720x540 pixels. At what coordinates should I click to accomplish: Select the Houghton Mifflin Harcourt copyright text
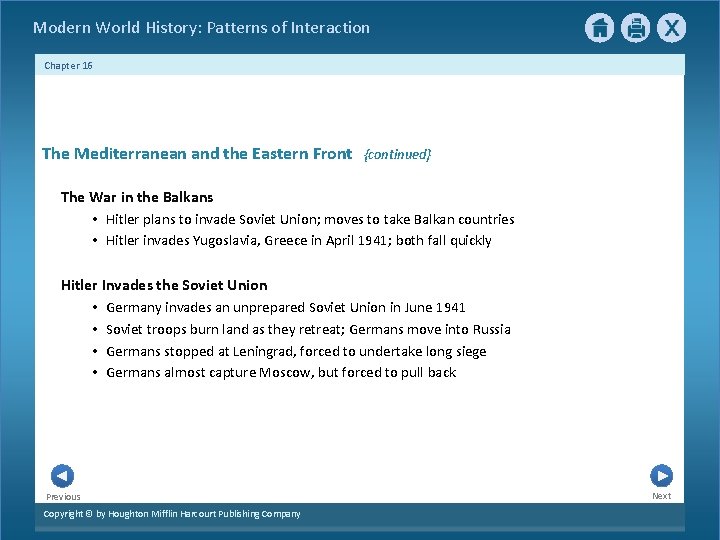tap(172, 514)
